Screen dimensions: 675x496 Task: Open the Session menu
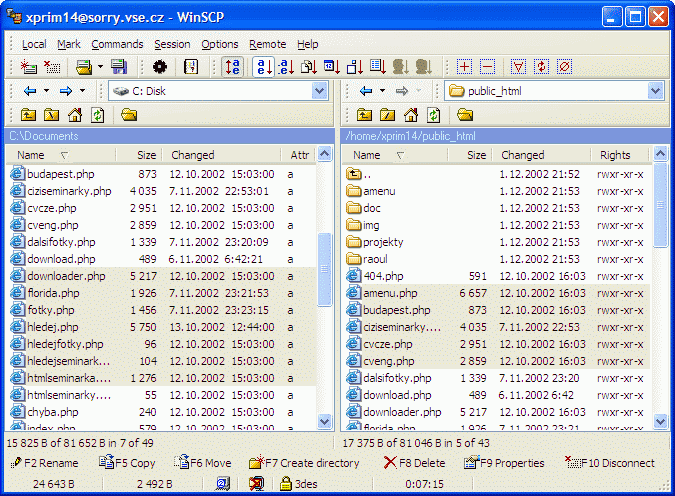click(172, 44)
